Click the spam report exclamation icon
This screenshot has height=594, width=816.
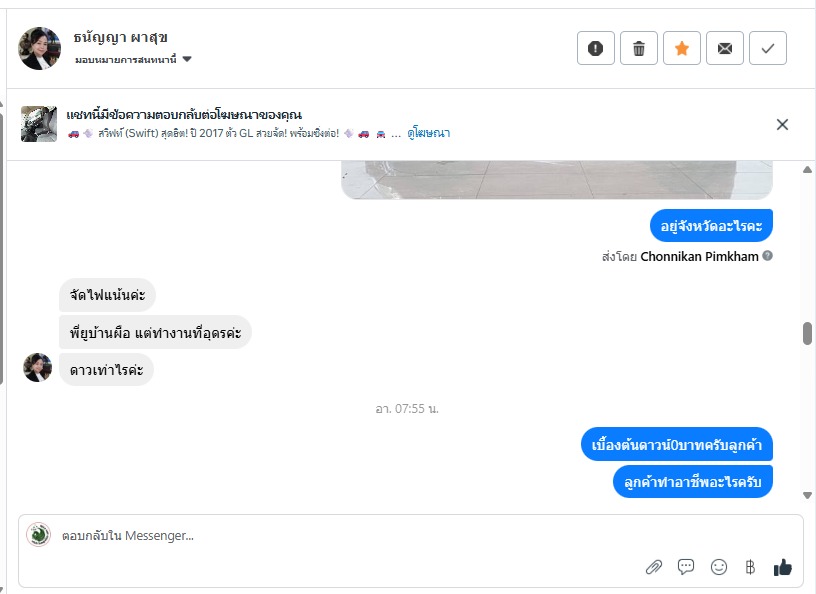(x=596, y=48)
